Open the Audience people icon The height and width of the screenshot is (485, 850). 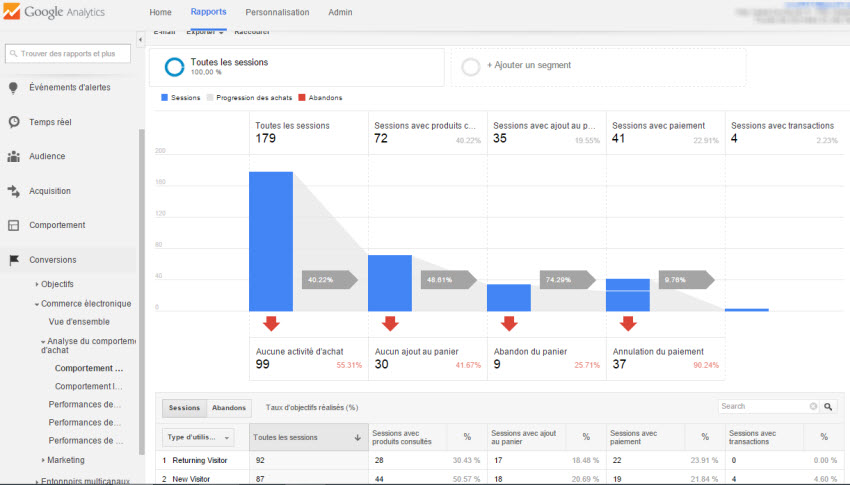[x=14, y=157]
